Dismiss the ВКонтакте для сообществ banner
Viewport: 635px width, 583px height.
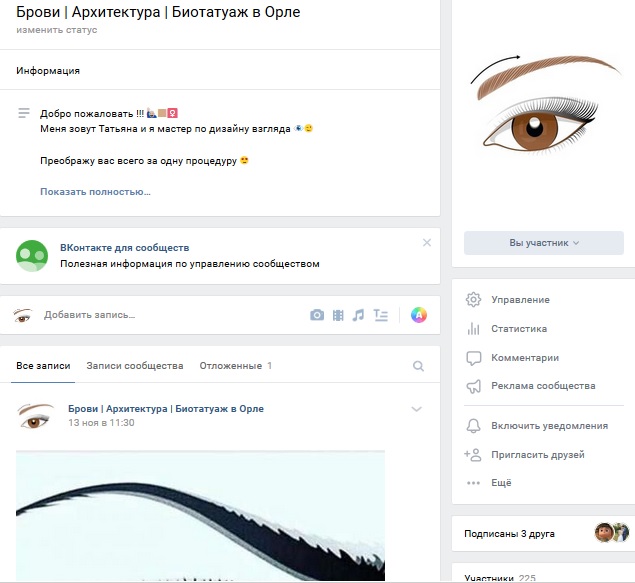[427, 243]
